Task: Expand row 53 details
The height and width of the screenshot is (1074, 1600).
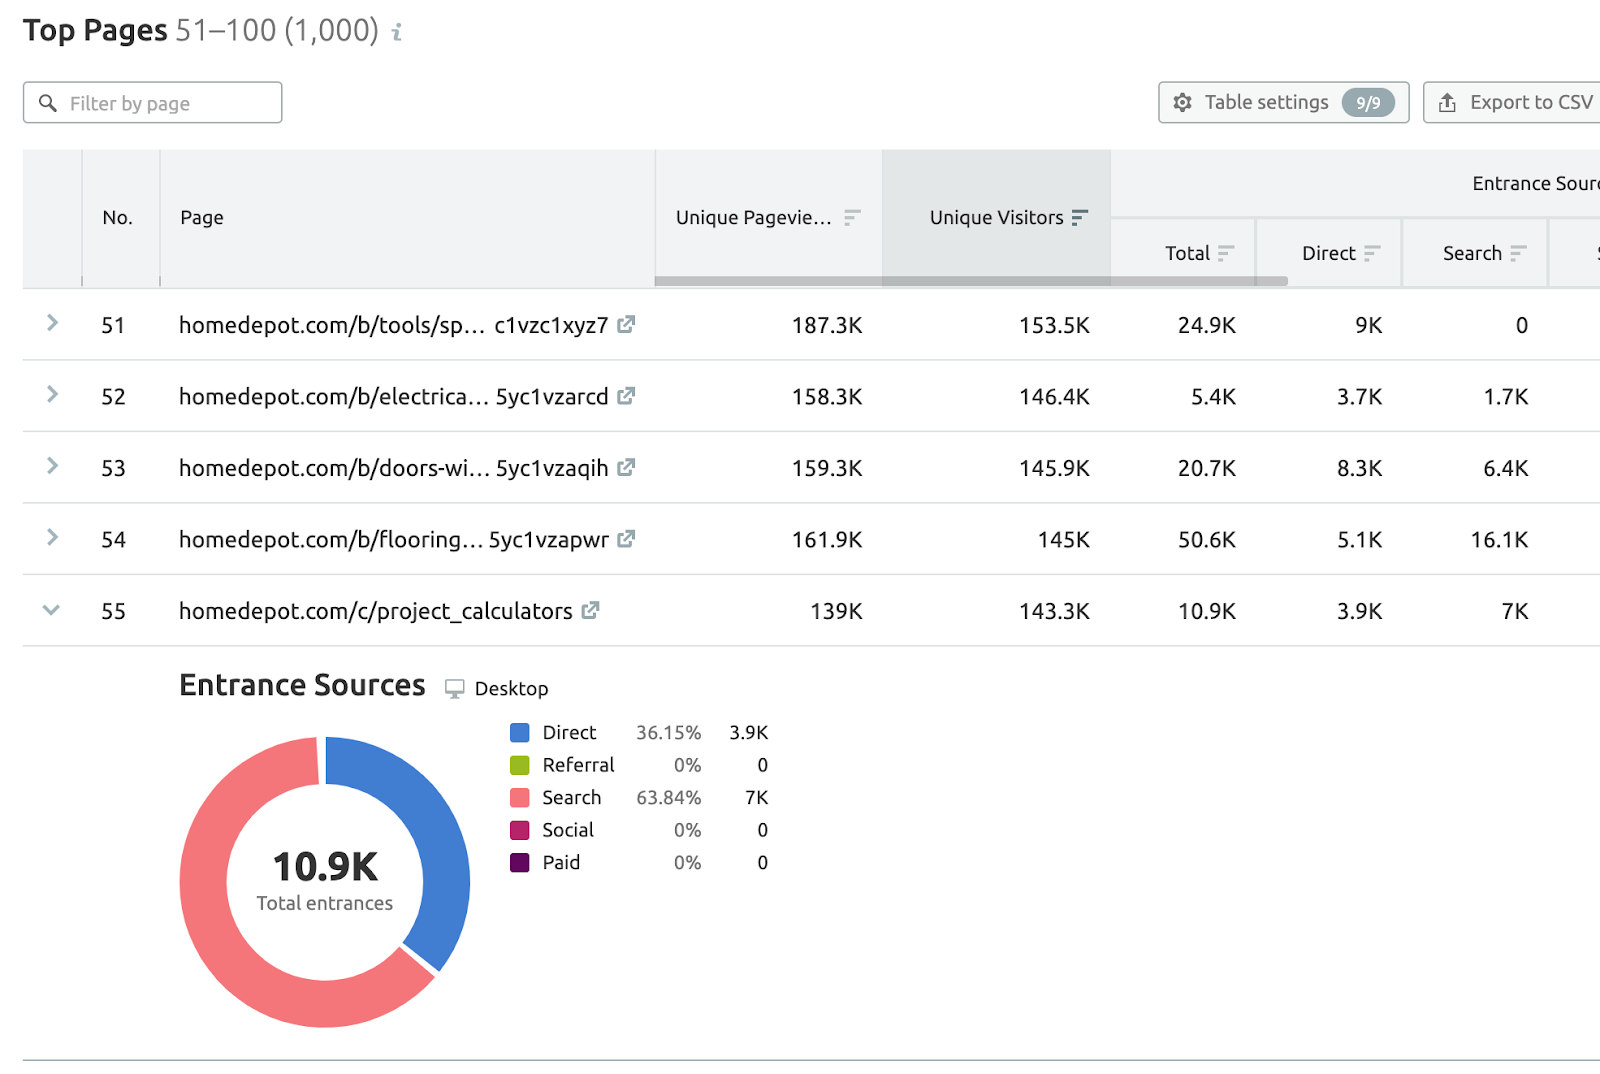Action: pyautogui.click(x=52, y=466)
